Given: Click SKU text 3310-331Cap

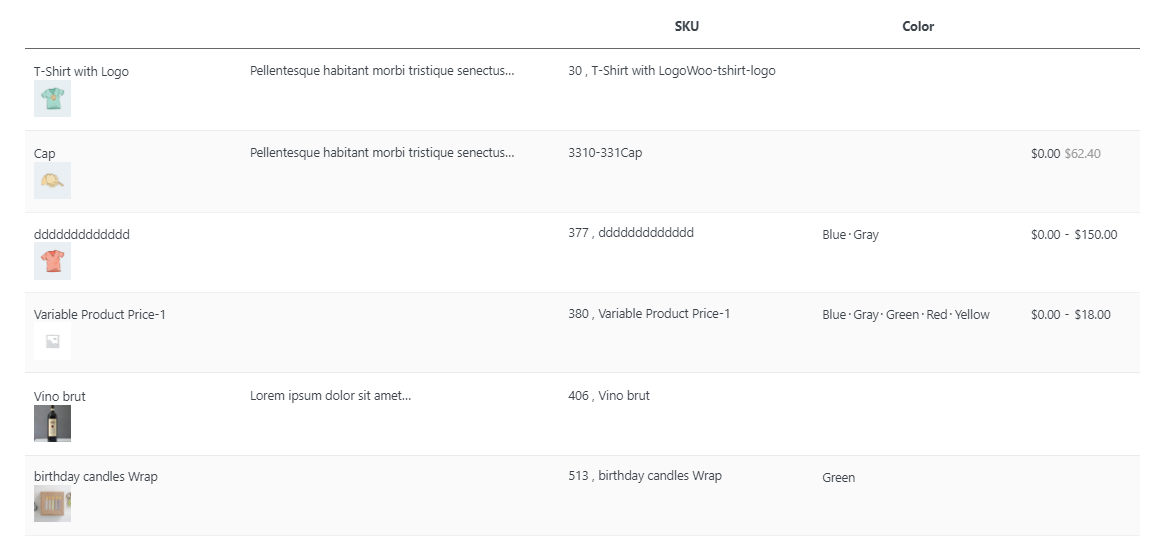Looking at the screenshot, I should (x=605, y=153).
